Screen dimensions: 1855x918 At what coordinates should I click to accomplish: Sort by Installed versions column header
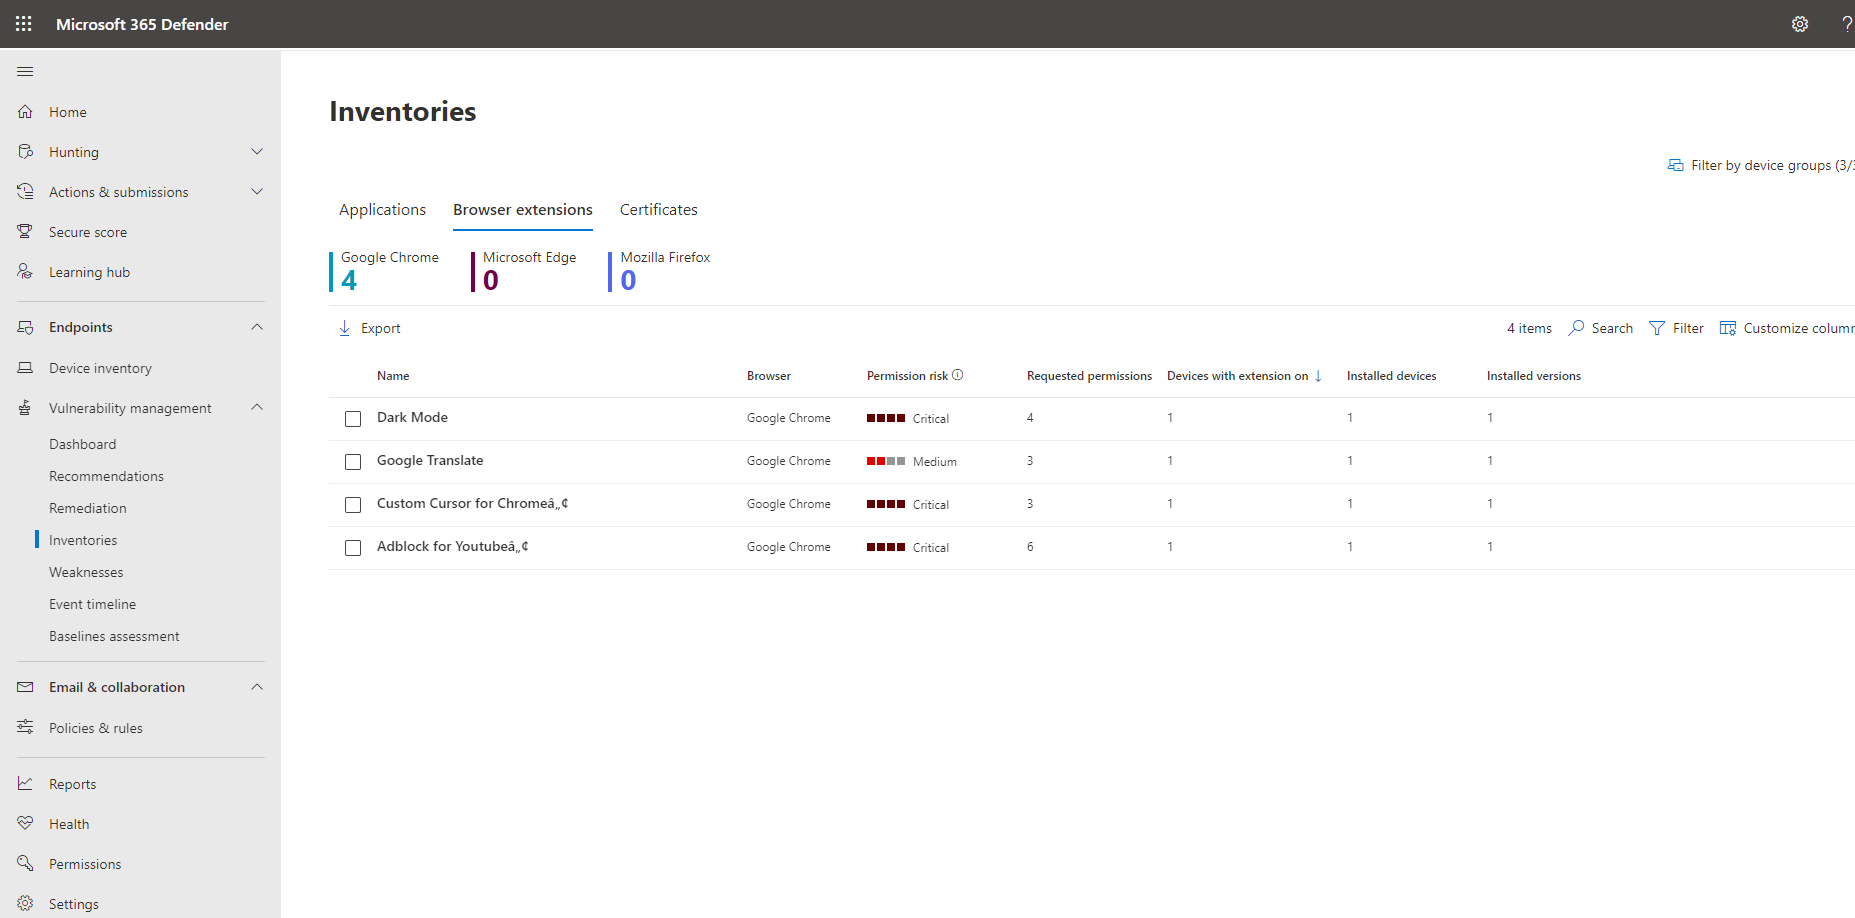tap(1534, 376)
